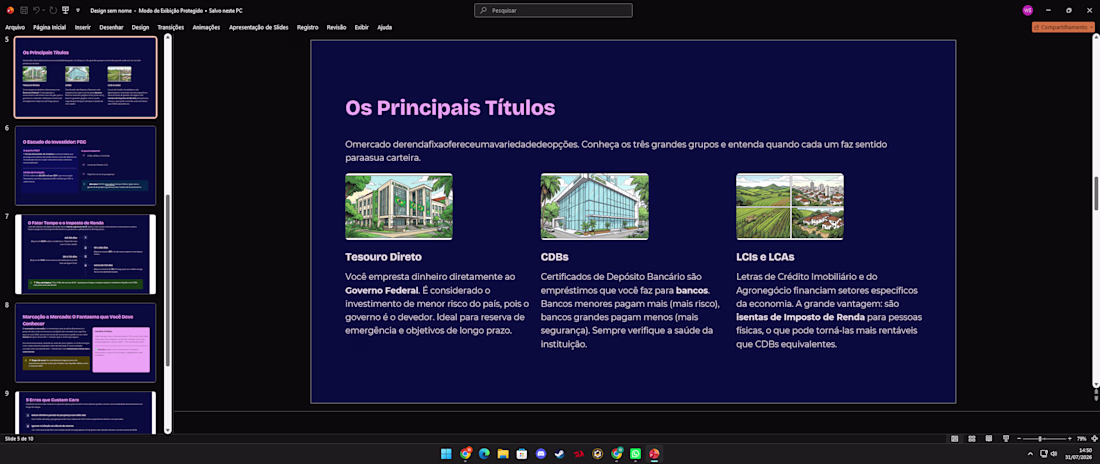Click the slide title Os Principais Títulos
This screenshot has width=1100, height=464.
(x=450, y=107)
